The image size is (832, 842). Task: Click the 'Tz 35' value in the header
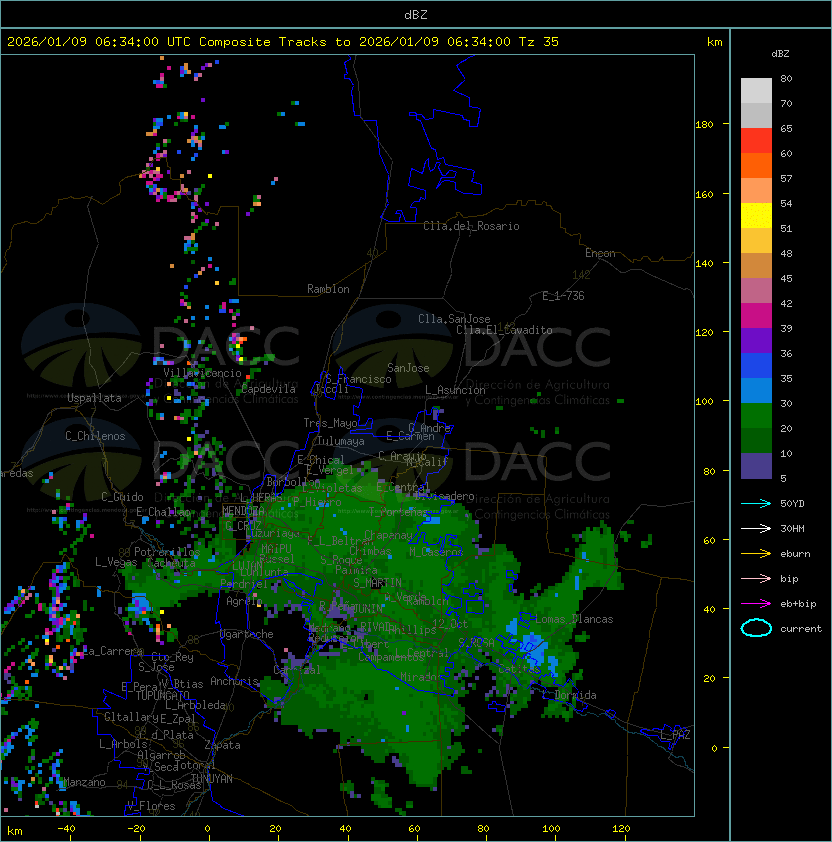click(x=539, y=42)
